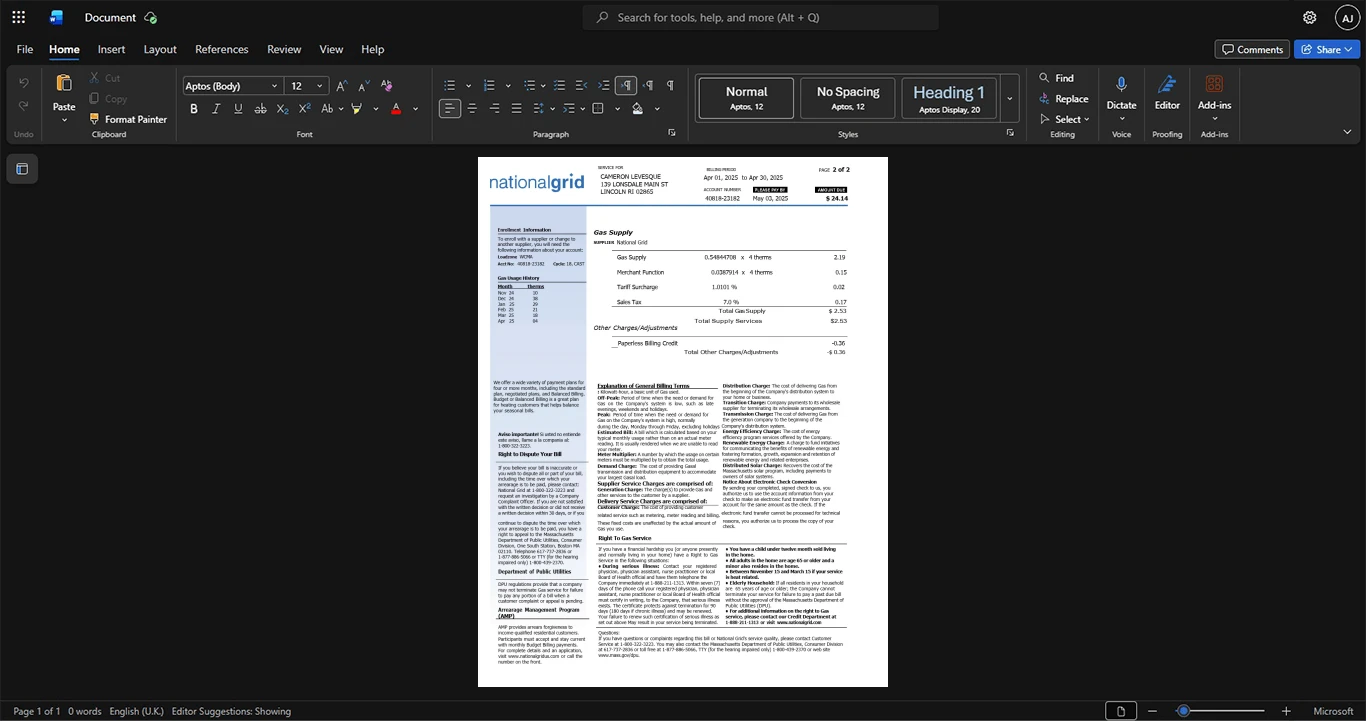The image size is (1366, 721).
Task: Apply subscript formatting
Action: pyautogui.click(x=283, y=109)
